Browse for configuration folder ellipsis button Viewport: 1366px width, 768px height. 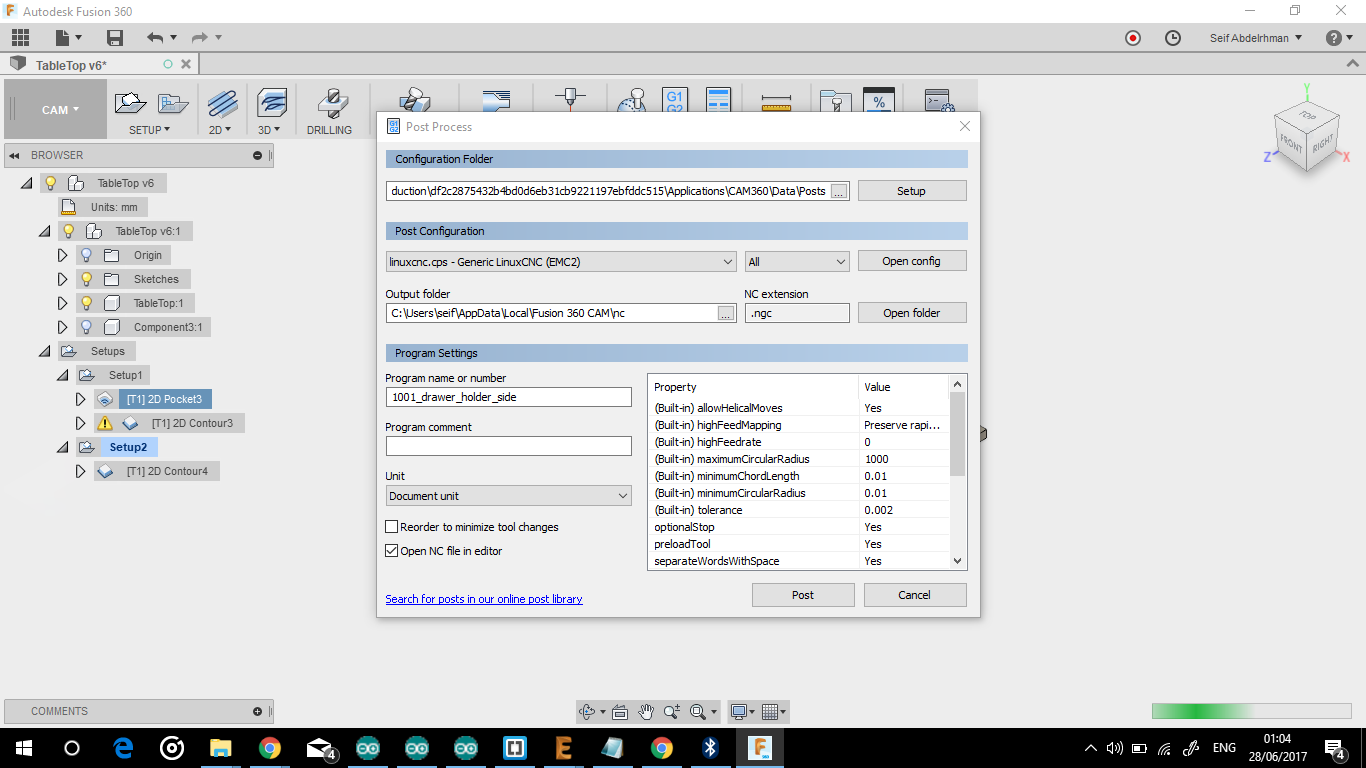tap(839, 191)
